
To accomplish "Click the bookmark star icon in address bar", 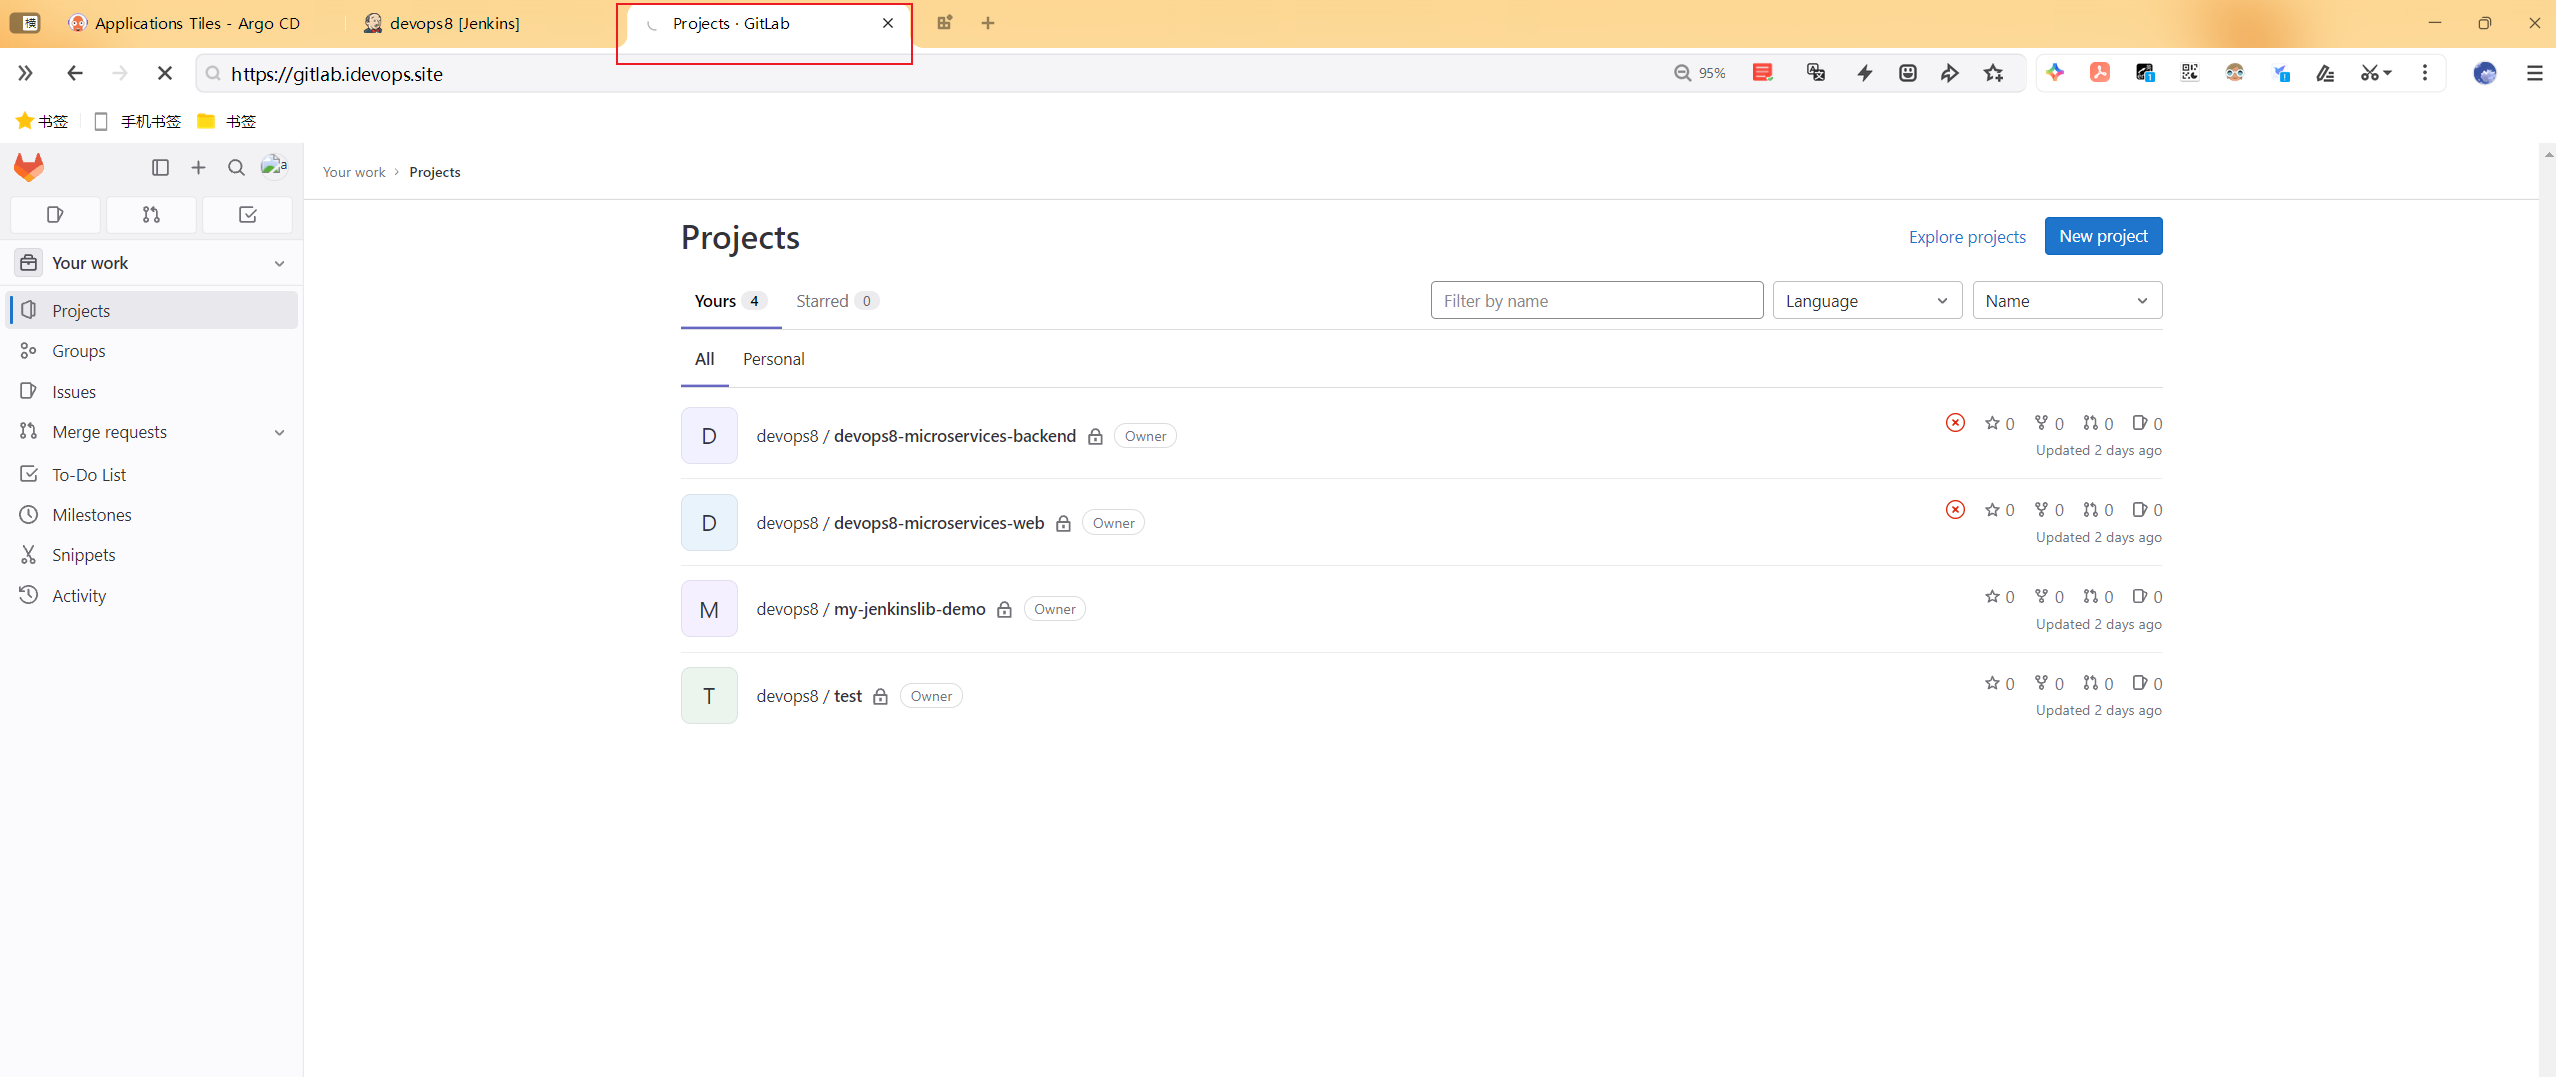I will click(x=1993, y=72).
